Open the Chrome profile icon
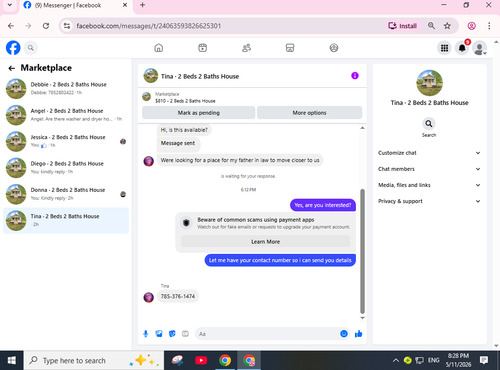 (x=472, y=26)
